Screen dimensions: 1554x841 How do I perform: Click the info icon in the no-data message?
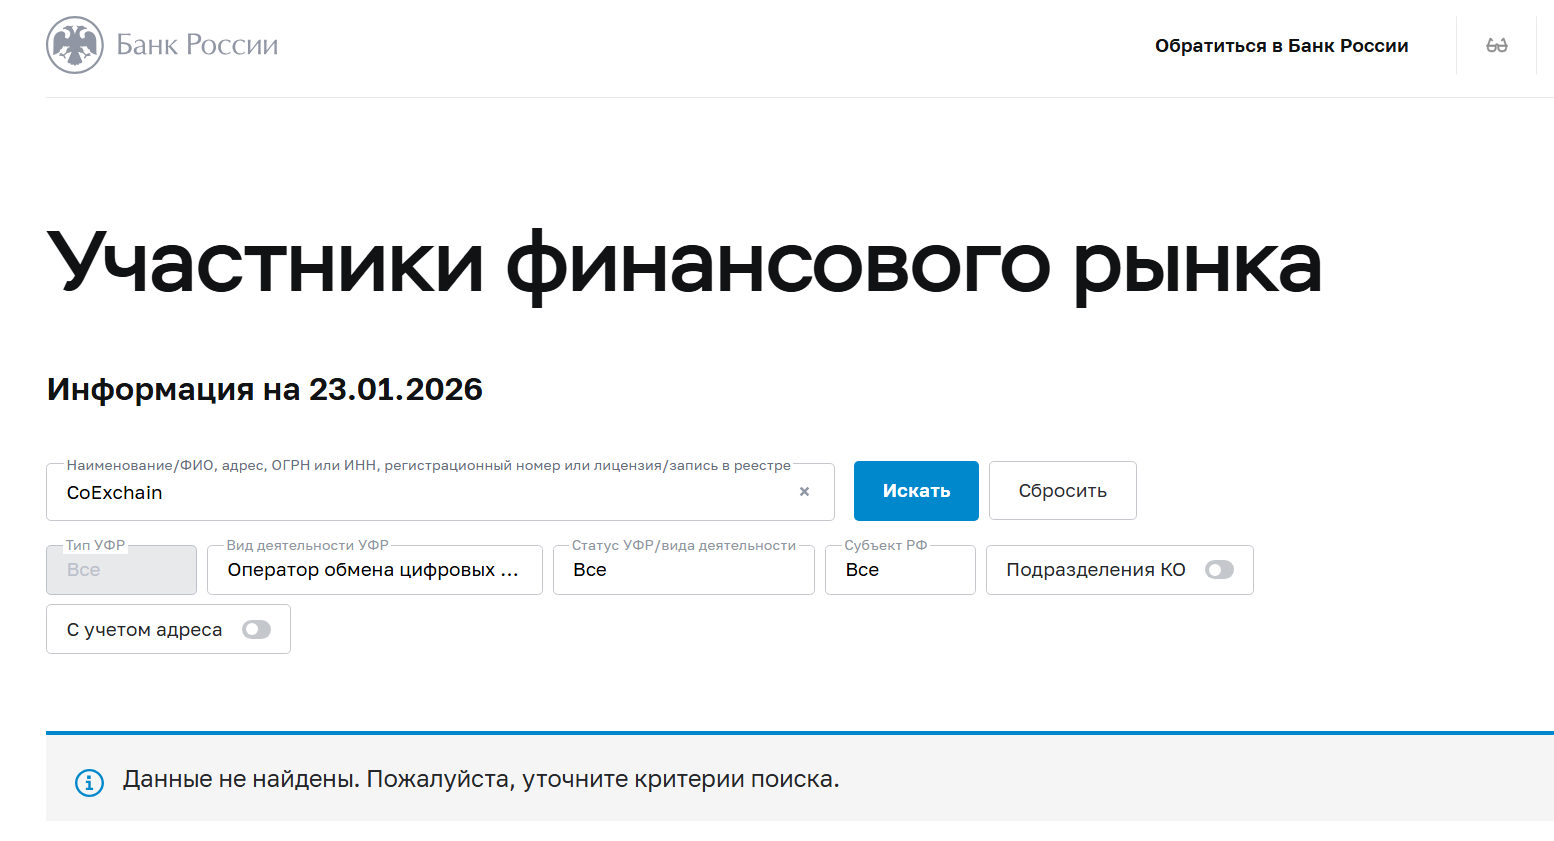tap(90, 782)
